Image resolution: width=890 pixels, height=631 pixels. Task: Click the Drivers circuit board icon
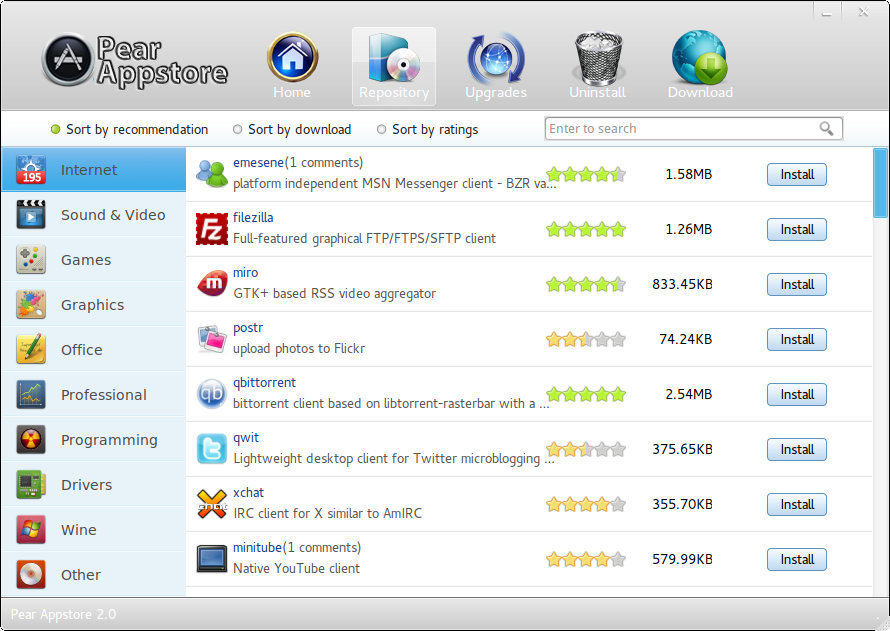point(31,484)
